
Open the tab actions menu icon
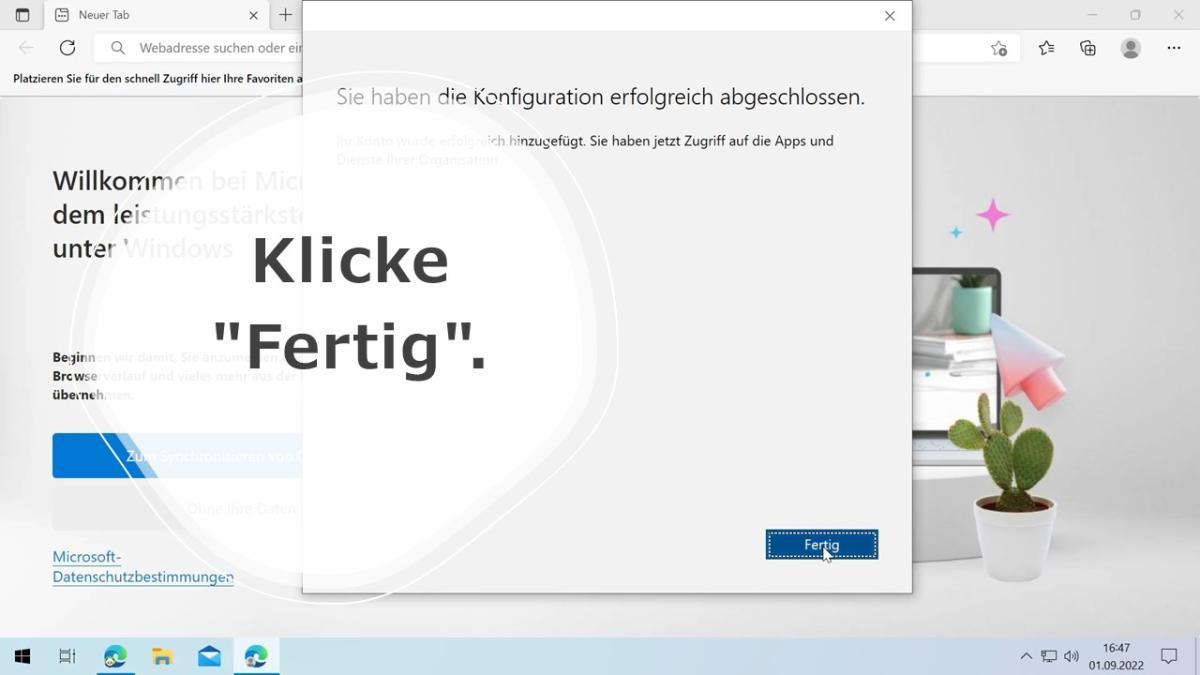coord(22,15)
